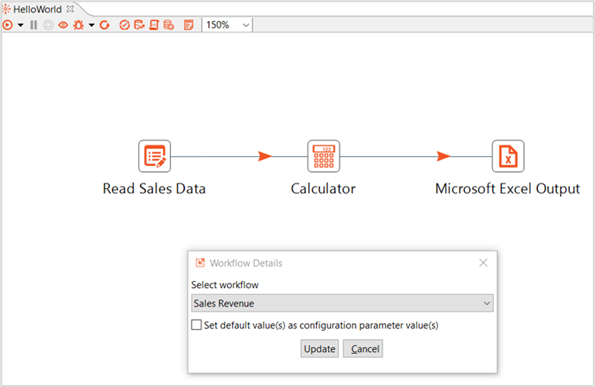Viewport: 595px width, 387px height.
Task: Select the Microsoft Excel Output step icon
Action: coord(508,156)
